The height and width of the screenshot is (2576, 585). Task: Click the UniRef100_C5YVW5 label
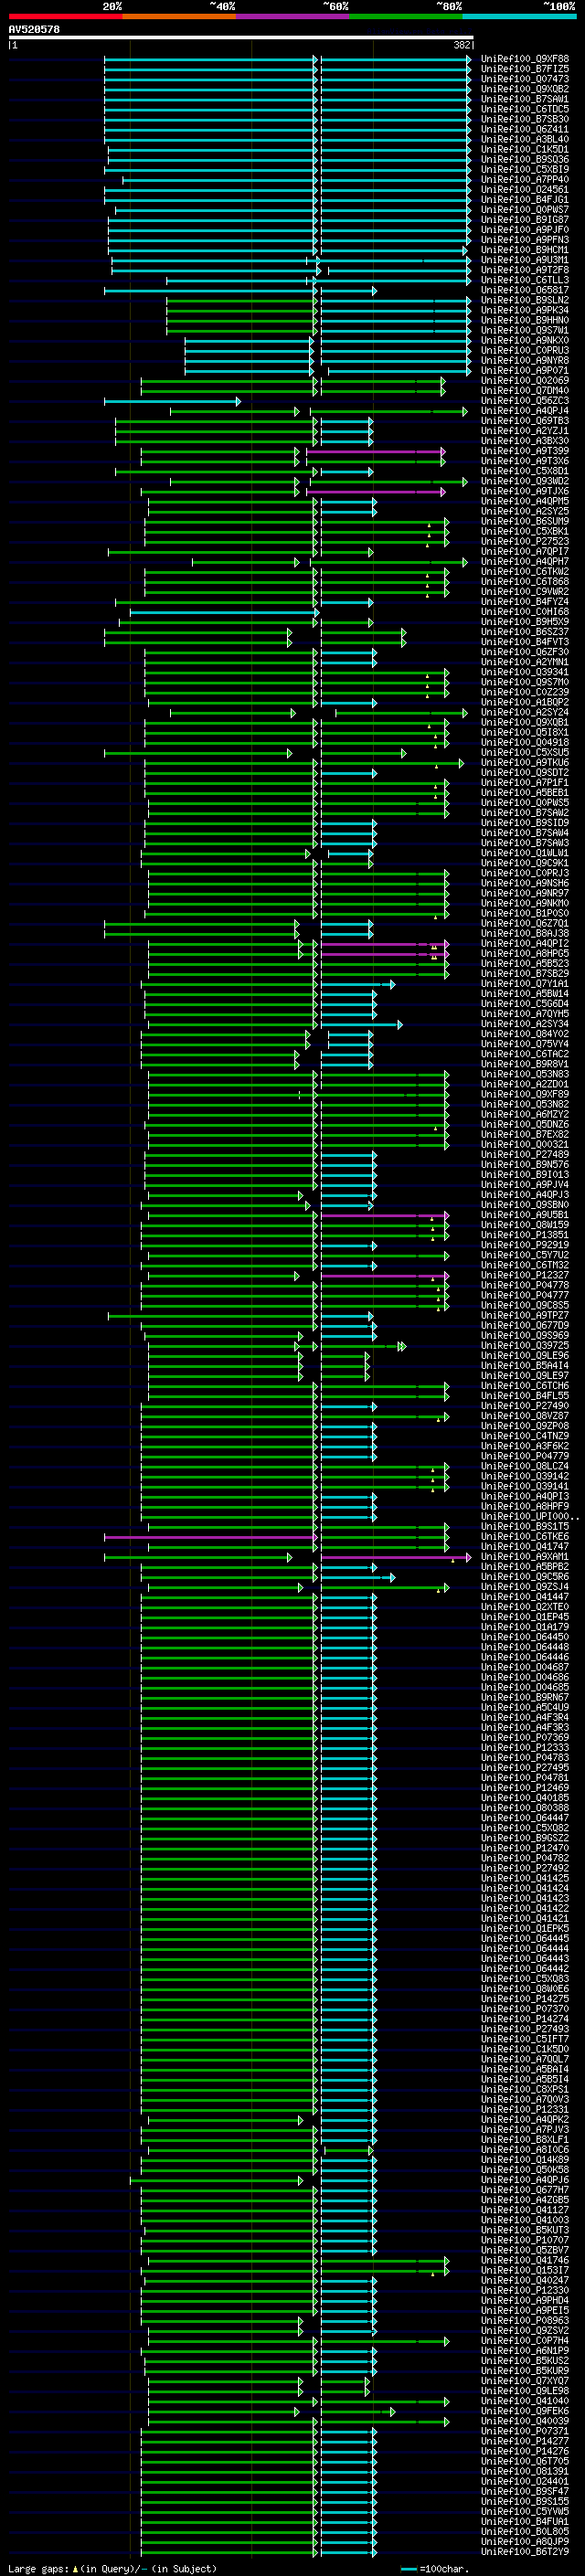click(525, 2511)
